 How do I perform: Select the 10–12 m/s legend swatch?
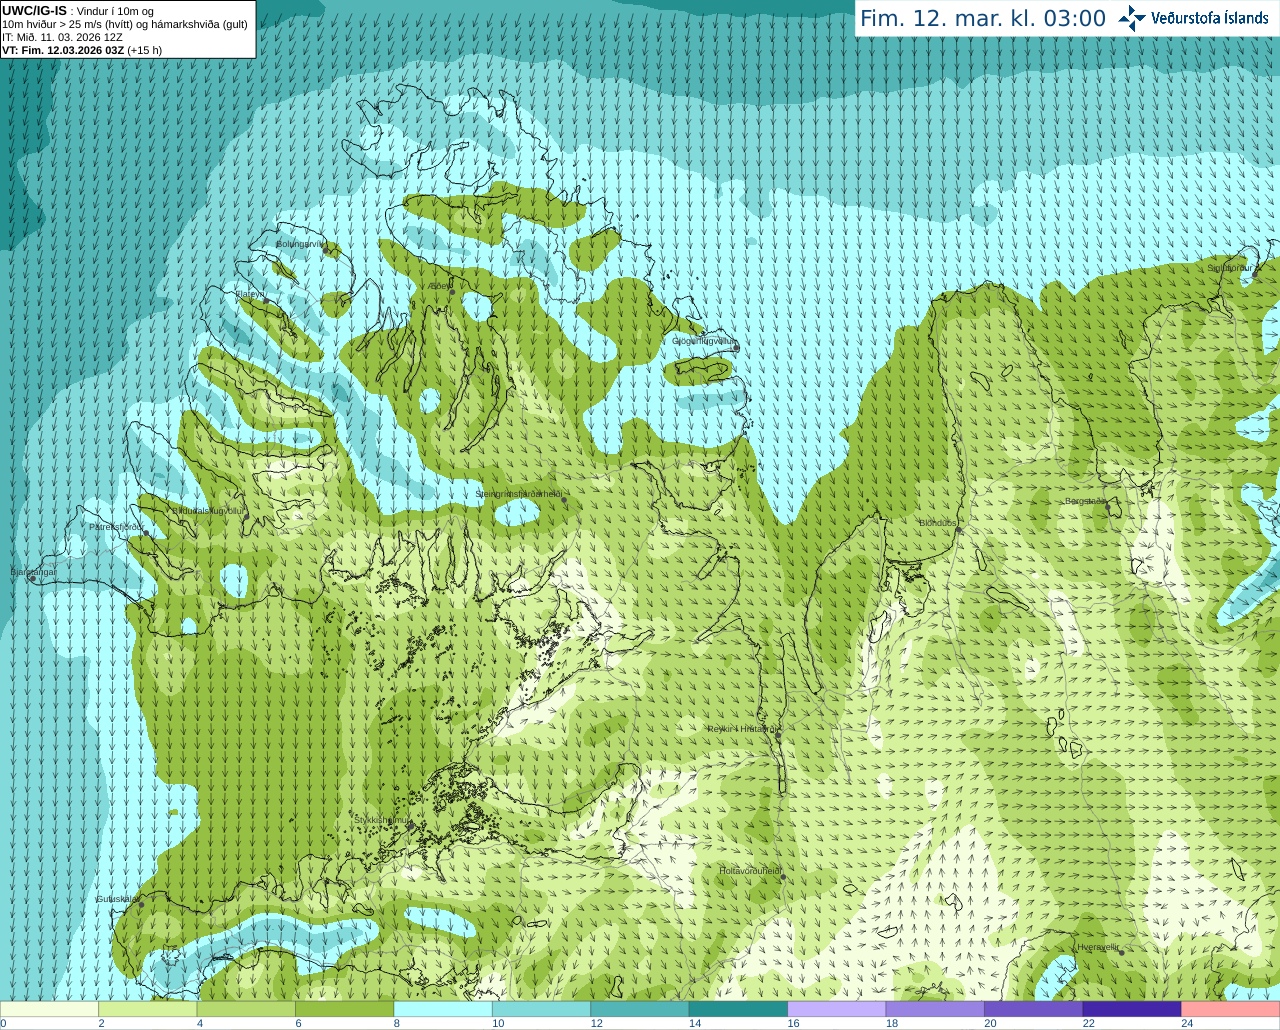pos(542,1009)
